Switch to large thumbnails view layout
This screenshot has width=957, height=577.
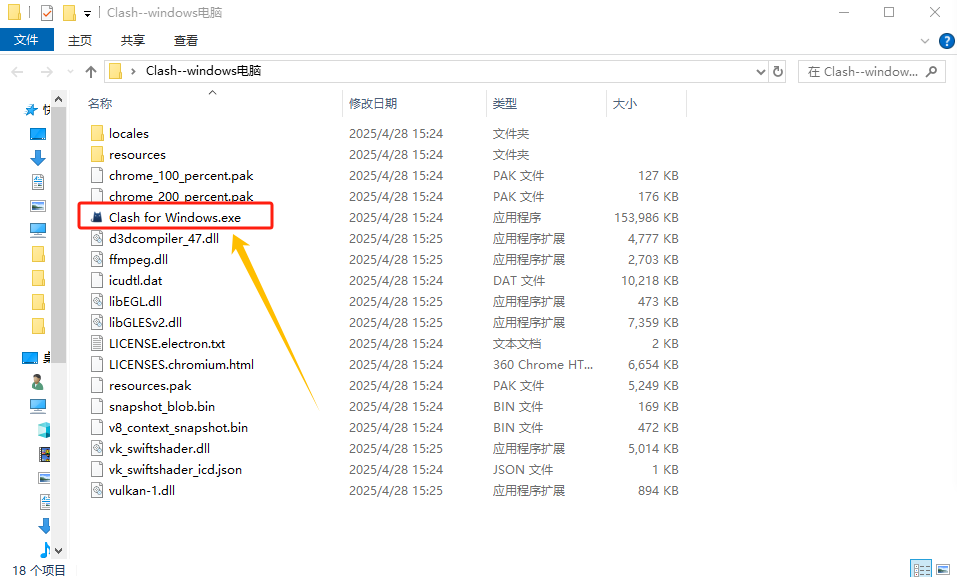click(944, 569)
